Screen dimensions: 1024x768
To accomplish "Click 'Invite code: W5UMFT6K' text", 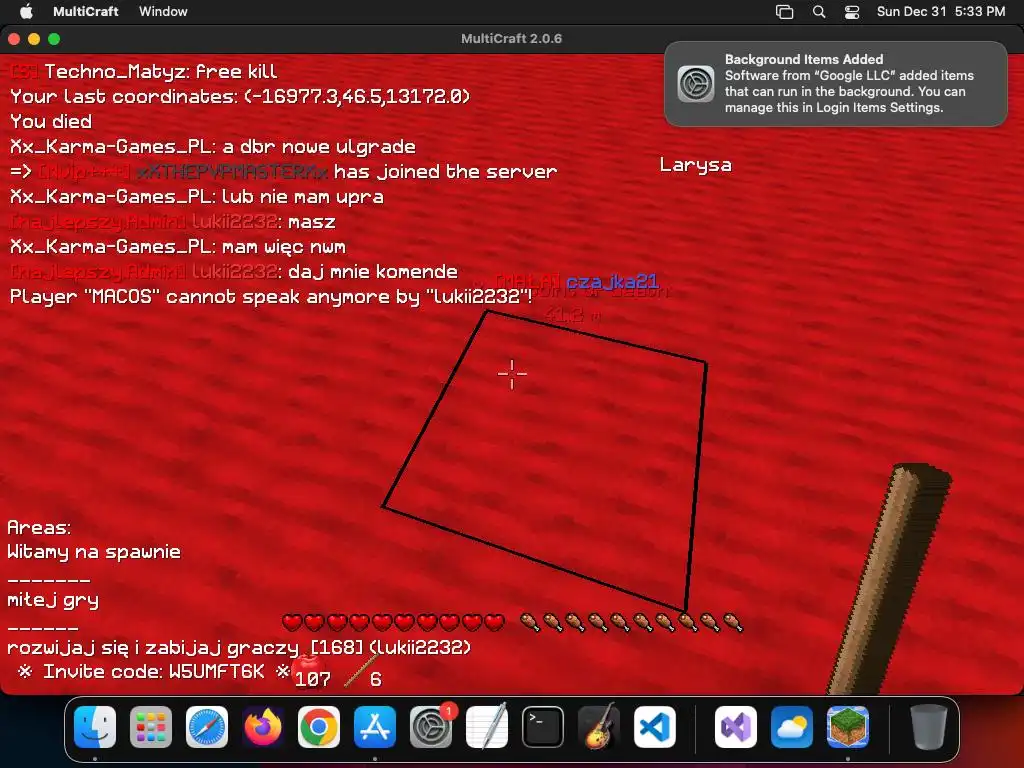I will tap(153, 671).
